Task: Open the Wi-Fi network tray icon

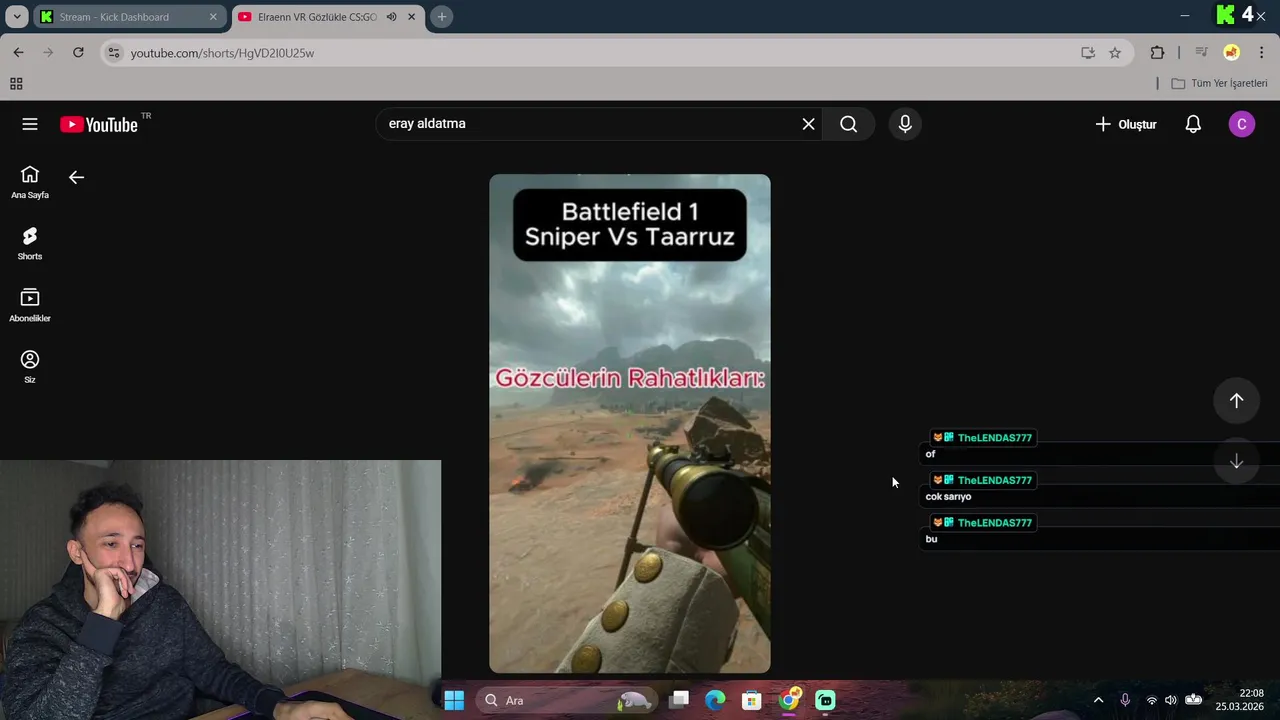Action: coord(1152,700)
